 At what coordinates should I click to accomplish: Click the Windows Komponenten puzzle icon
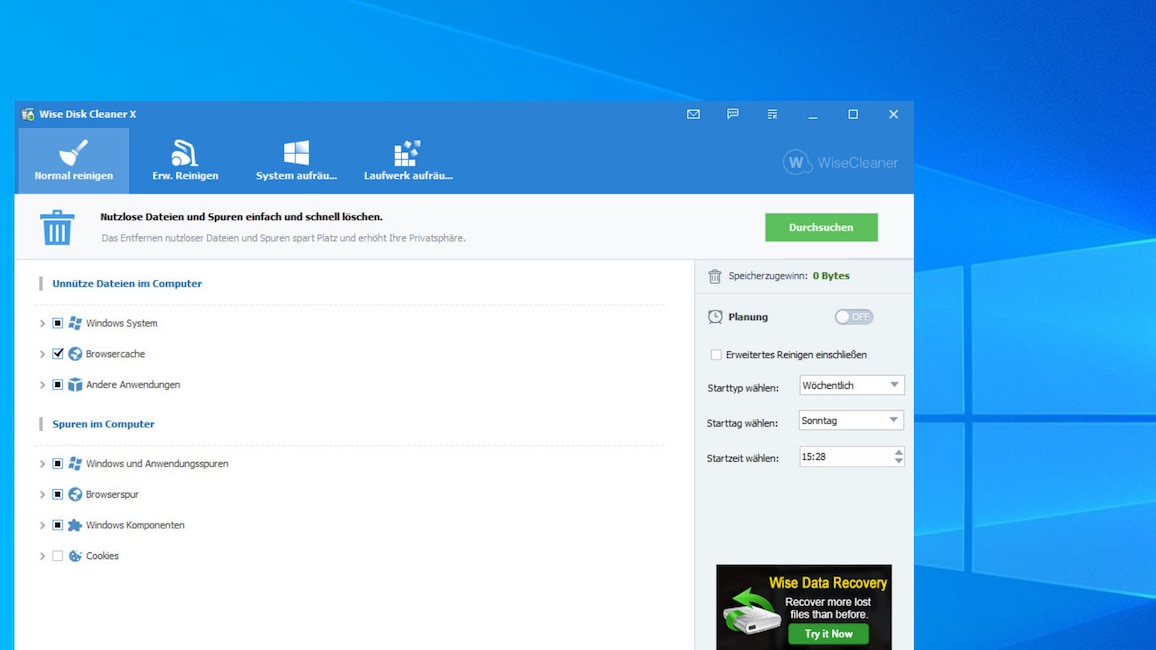coord(75,525)
